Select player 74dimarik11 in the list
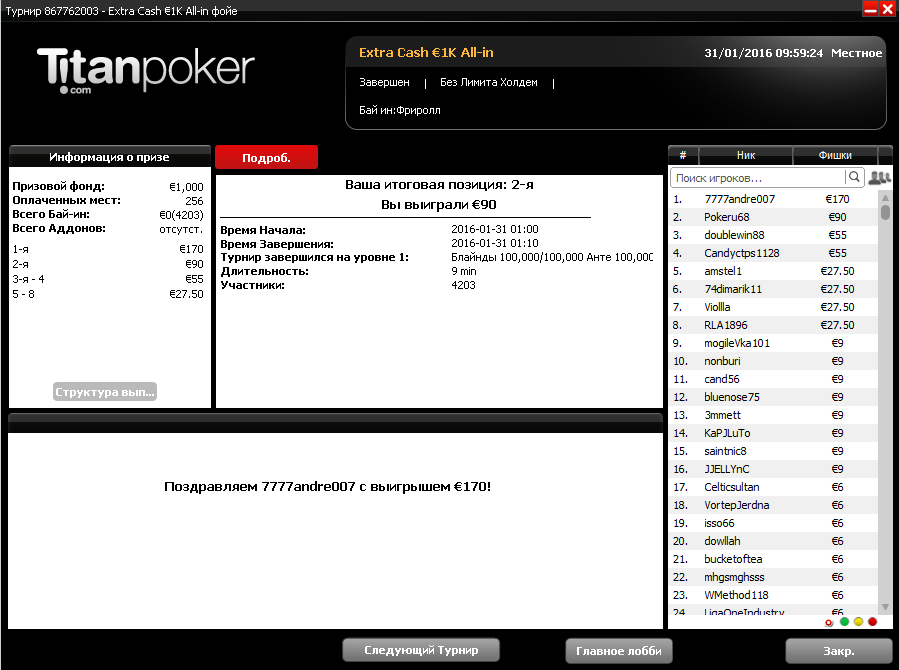This screenshot has width=900, height=670. [773, 289]
